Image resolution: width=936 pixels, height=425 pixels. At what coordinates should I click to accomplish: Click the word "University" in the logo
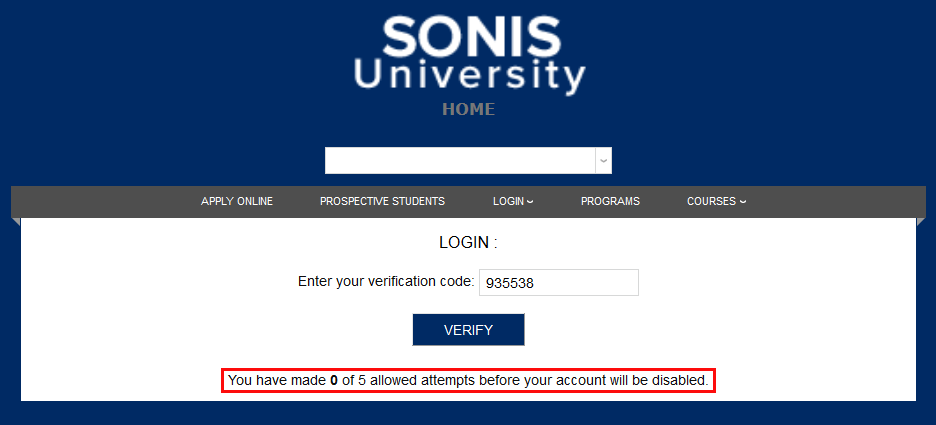469,75
